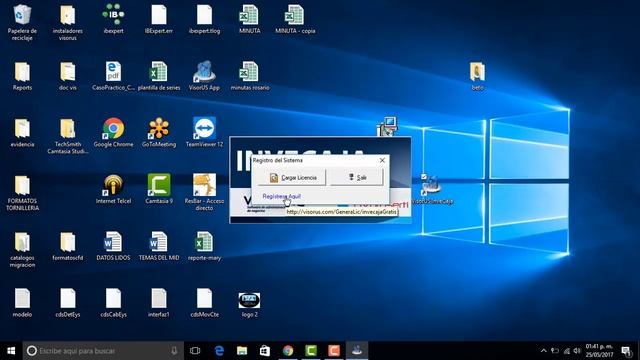Follow the Regístrese Aquí link
The height and width of the screenshot is (360, 640).
click(x=282, y=196)
